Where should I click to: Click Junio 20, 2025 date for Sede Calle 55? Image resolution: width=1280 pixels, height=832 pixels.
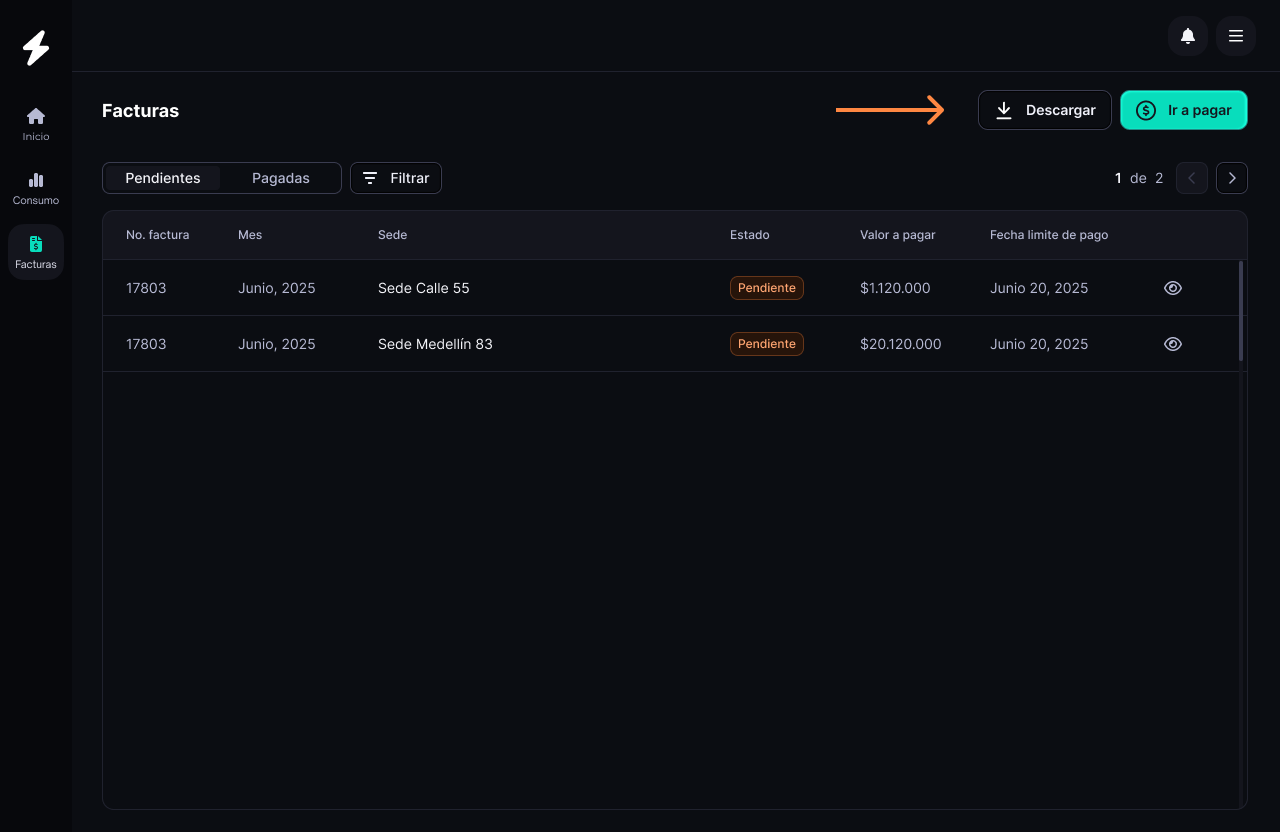pyautogui.click(x=1039, y=288)
